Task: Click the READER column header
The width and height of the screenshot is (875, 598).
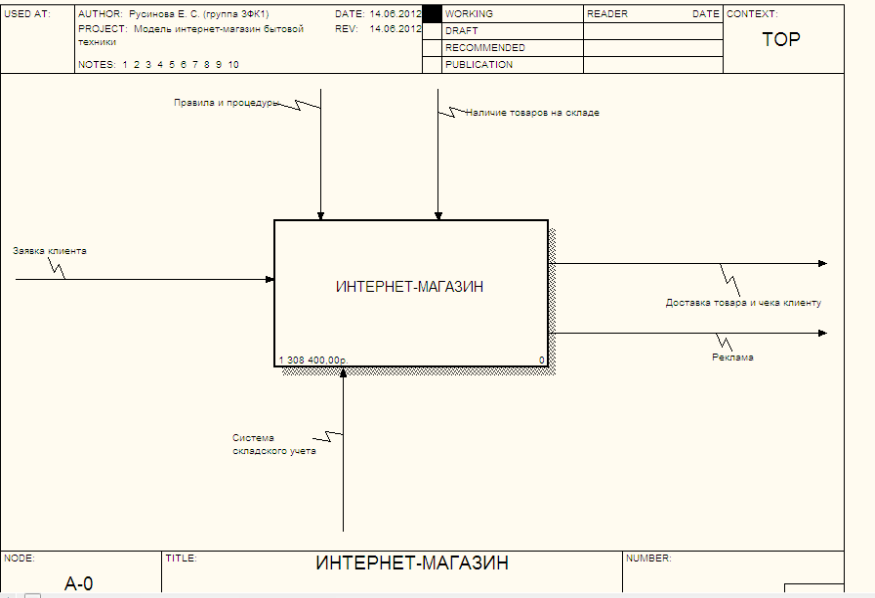Action: click(607, 14)
